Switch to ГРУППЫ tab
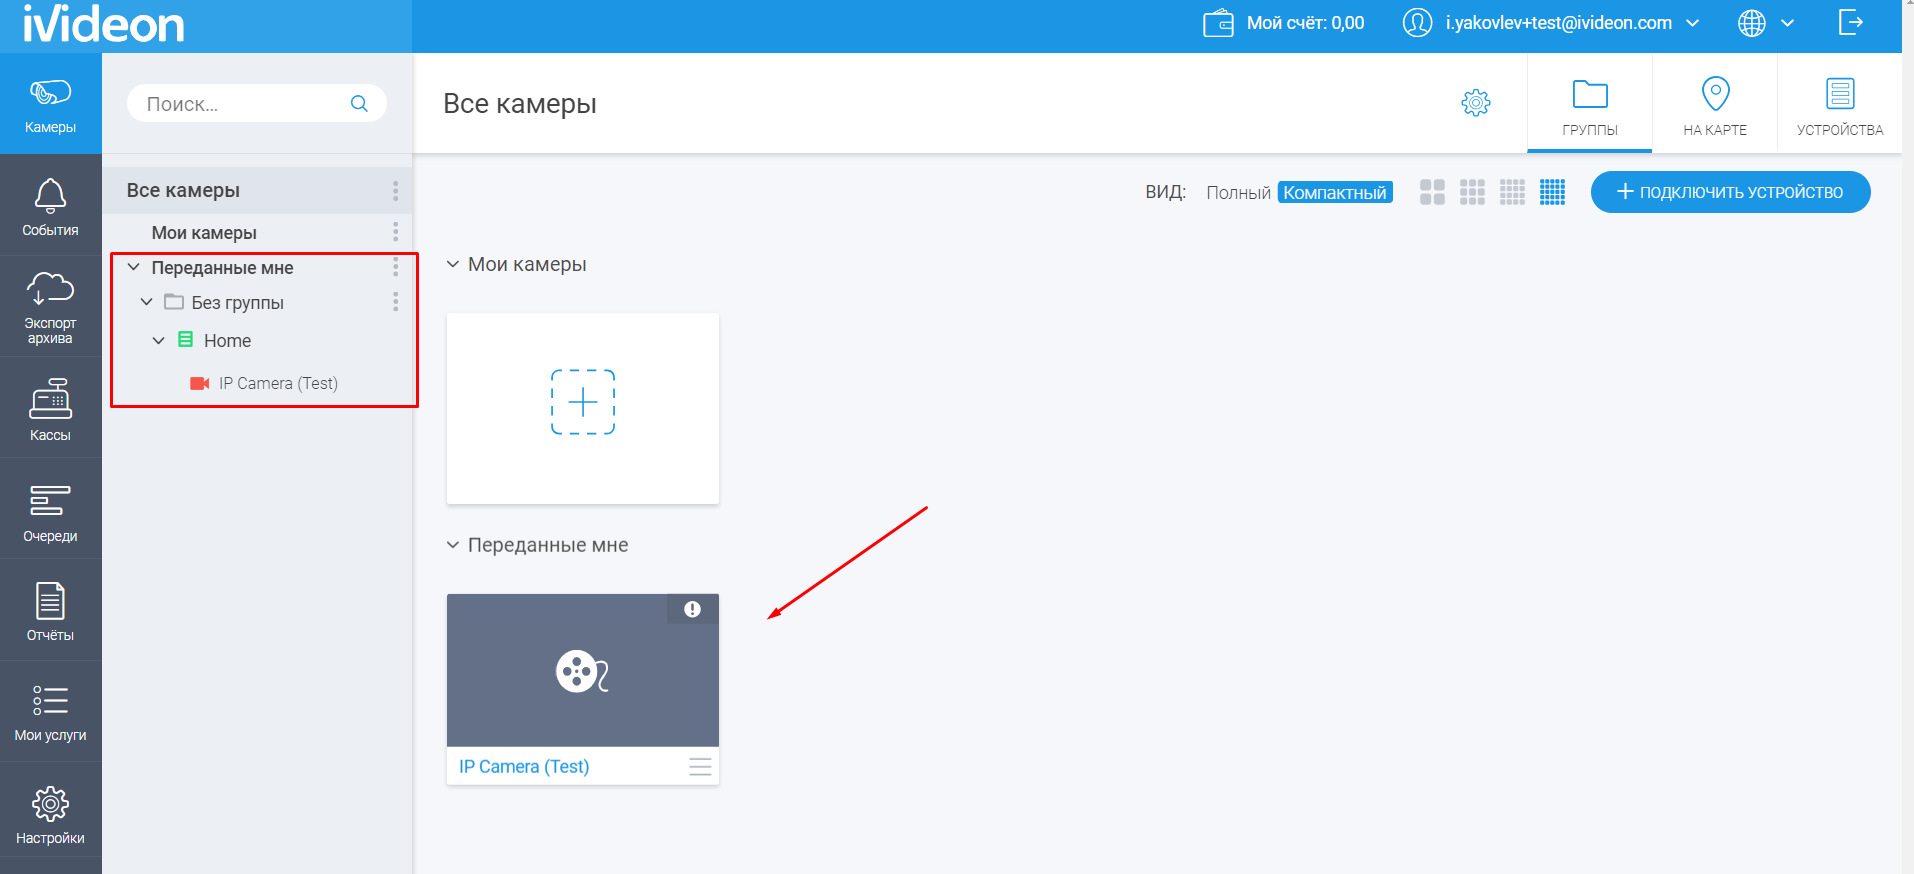The image size is (1914, 874). tap(1590, 104)
